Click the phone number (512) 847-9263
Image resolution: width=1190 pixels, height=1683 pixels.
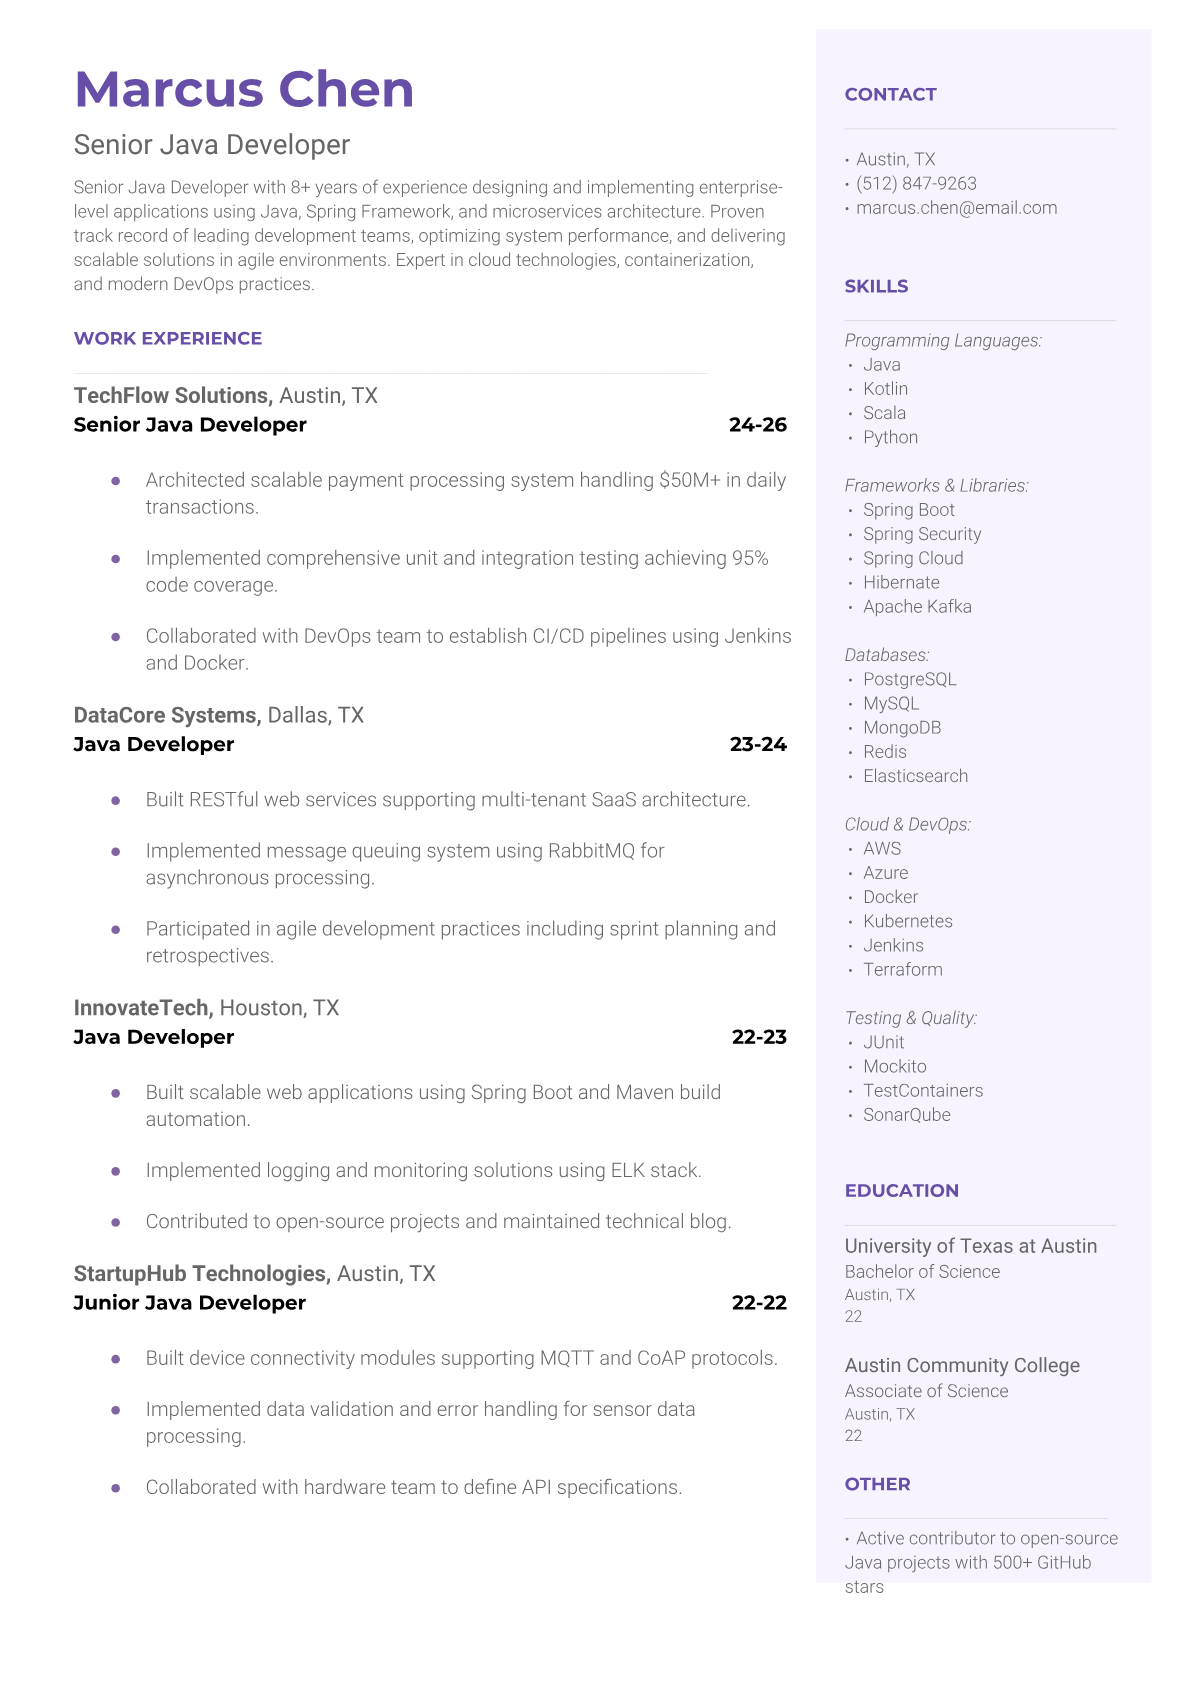click(x=916, y=184)
